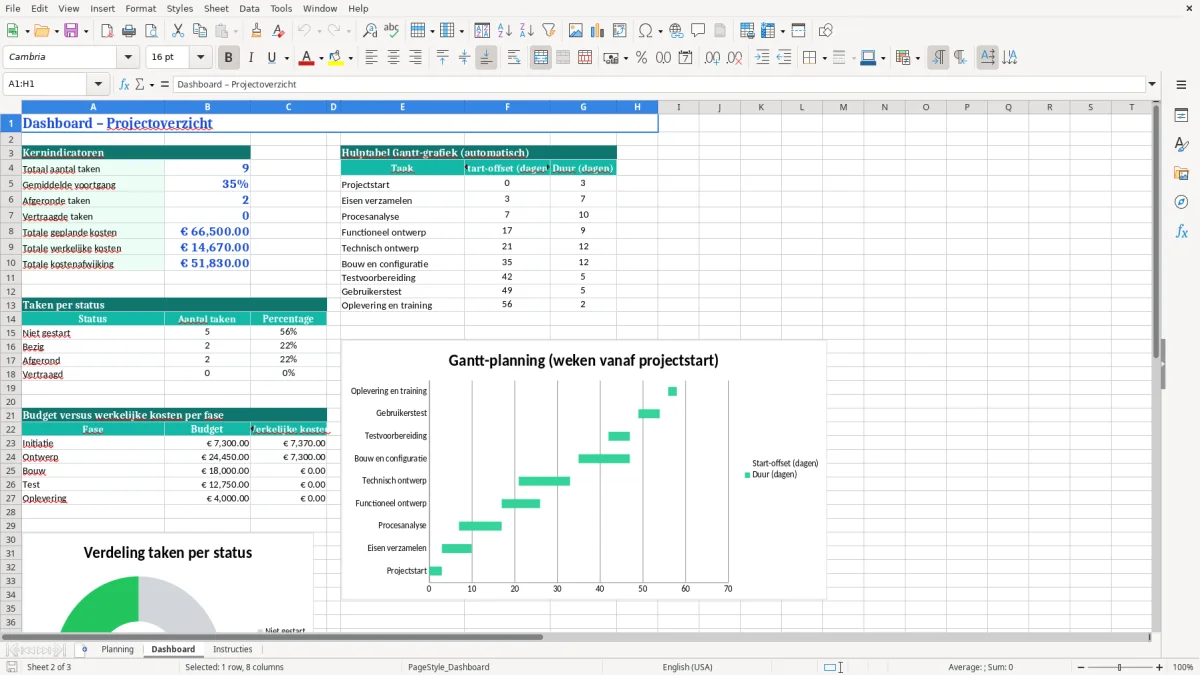This screenshot has height=675, width=1200.
Task: Click the Clone Formatting paintbrush icon
Action: (257, 31)
